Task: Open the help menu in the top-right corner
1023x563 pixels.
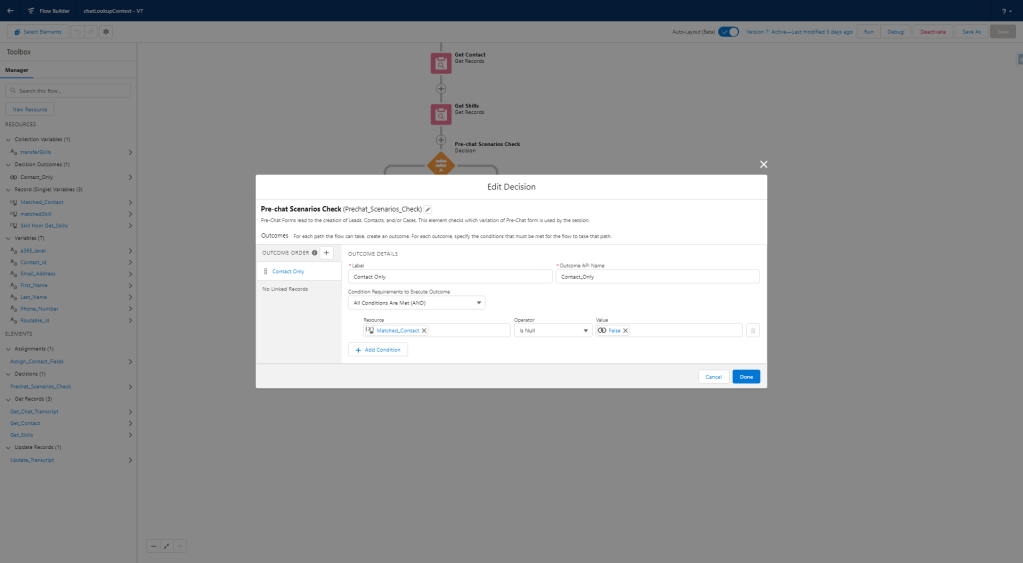Action: tap(1003, 10)
